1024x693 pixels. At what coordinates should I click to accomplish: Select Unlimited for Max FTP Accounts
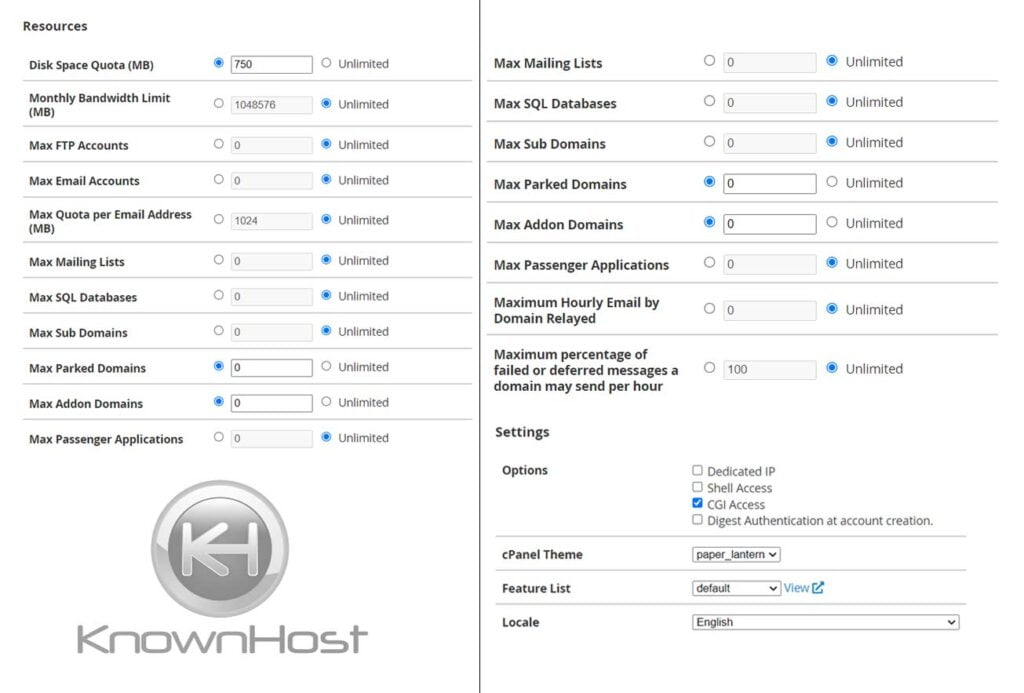pyautogui.click(x=327, y=144)
